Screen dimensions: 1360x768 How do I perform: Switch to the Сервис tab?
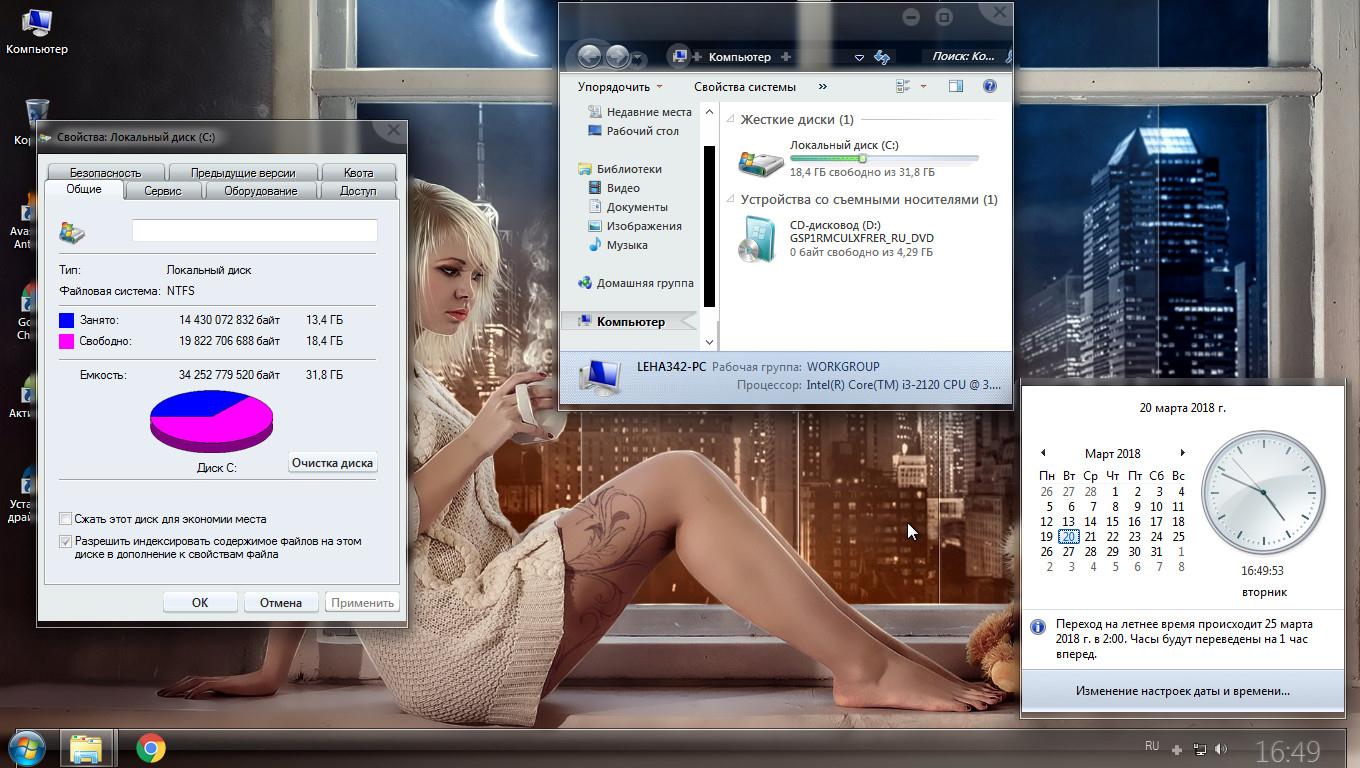[163, 191]
